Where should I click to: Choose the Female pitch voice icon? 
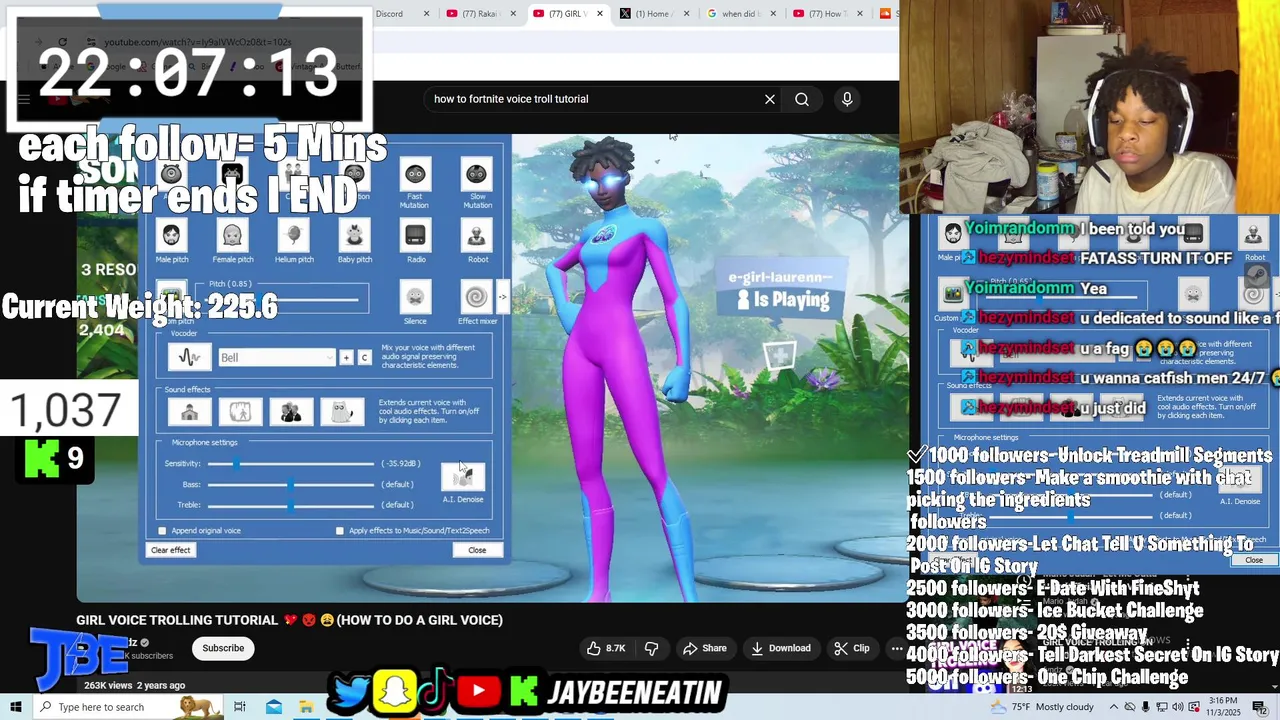pos(232,236)
